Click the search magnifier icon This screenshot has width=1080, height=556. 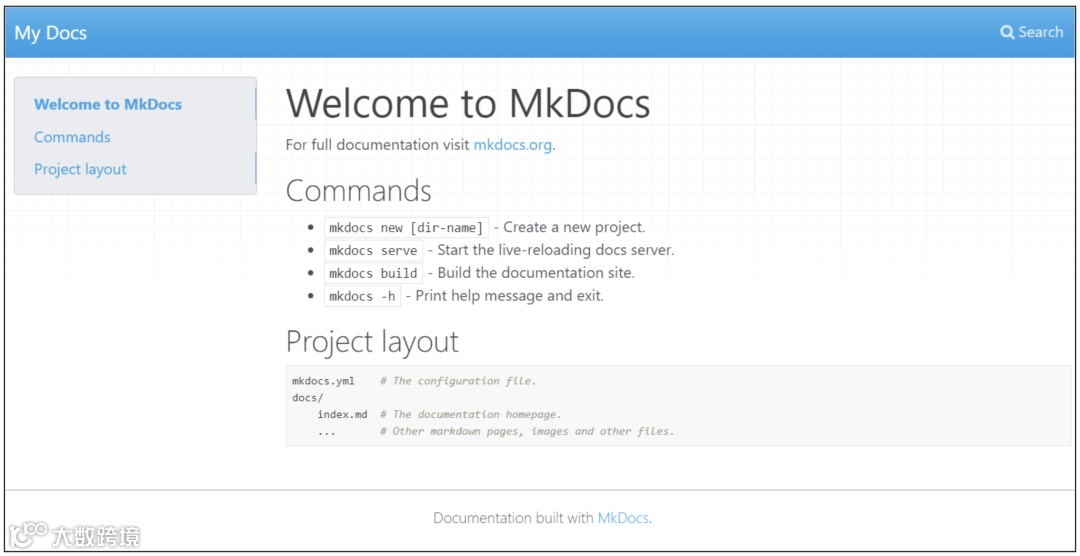(1007, 32)
